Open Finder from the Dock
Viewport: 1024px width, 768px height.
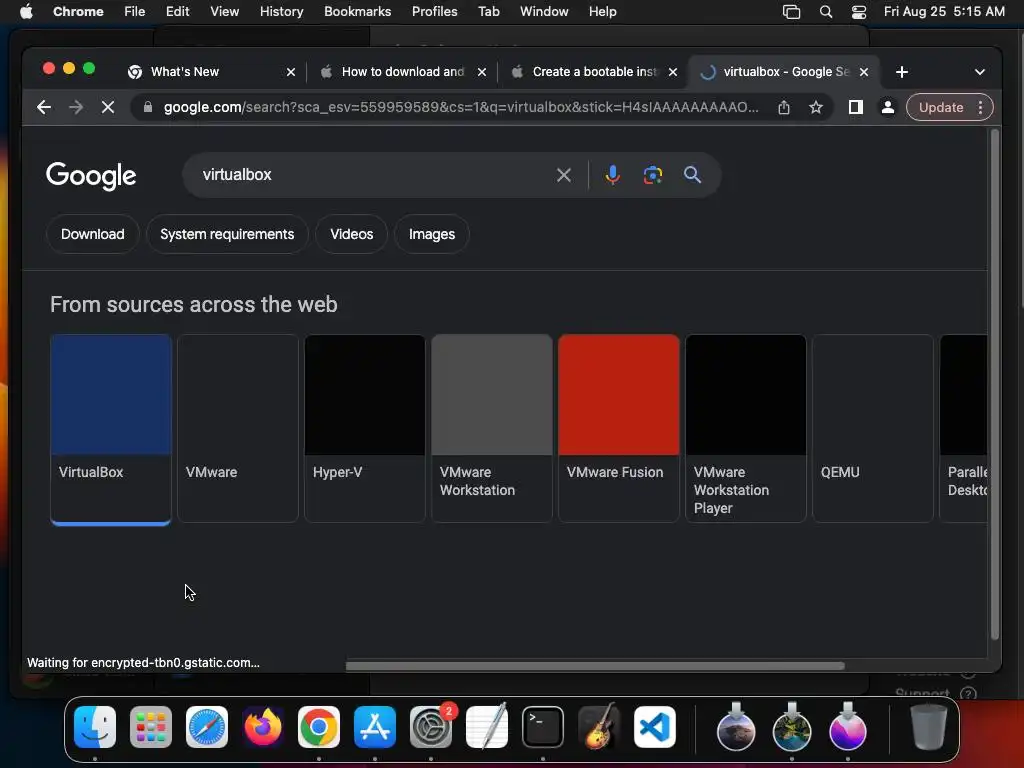(x=95, y=727)
